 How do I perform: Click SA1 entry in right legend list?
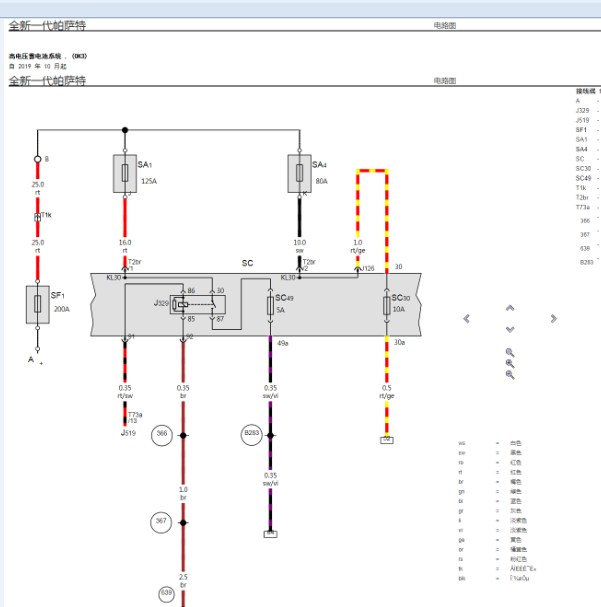pyautogui.click(x=582, y=139)
